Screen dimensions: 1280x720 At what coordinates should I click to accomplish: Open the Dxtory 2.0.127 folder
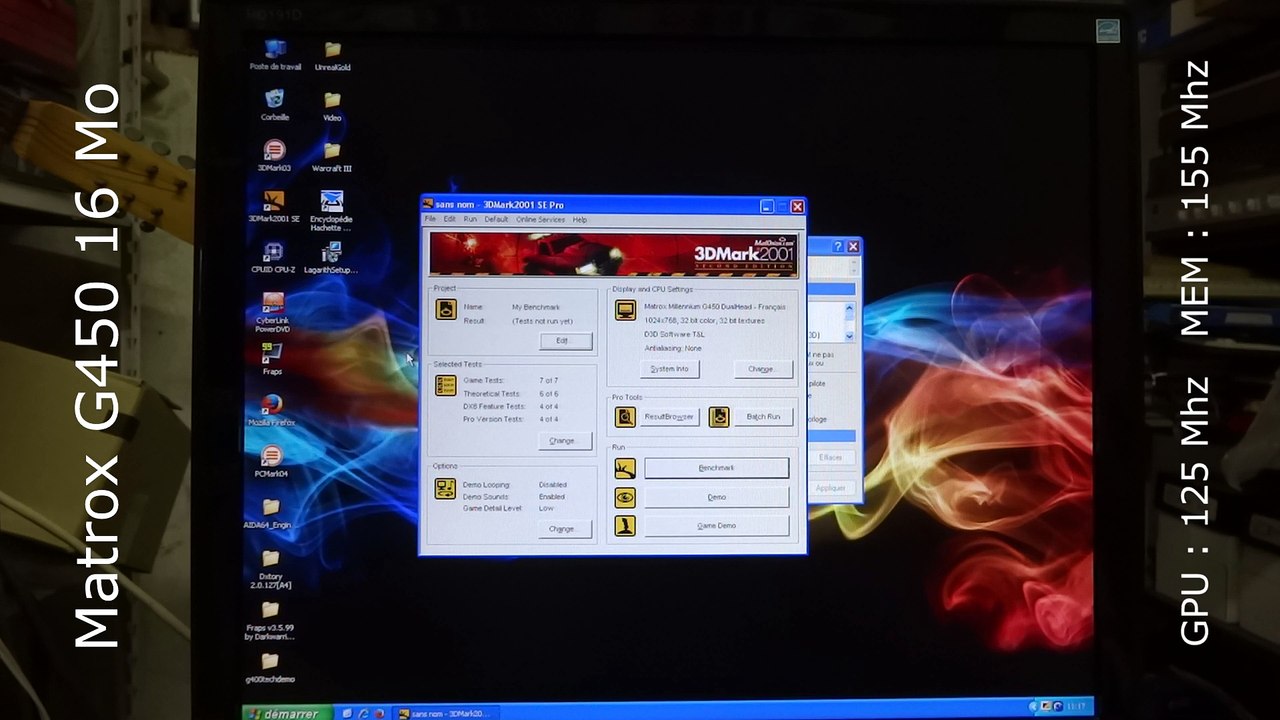point(270,568)
